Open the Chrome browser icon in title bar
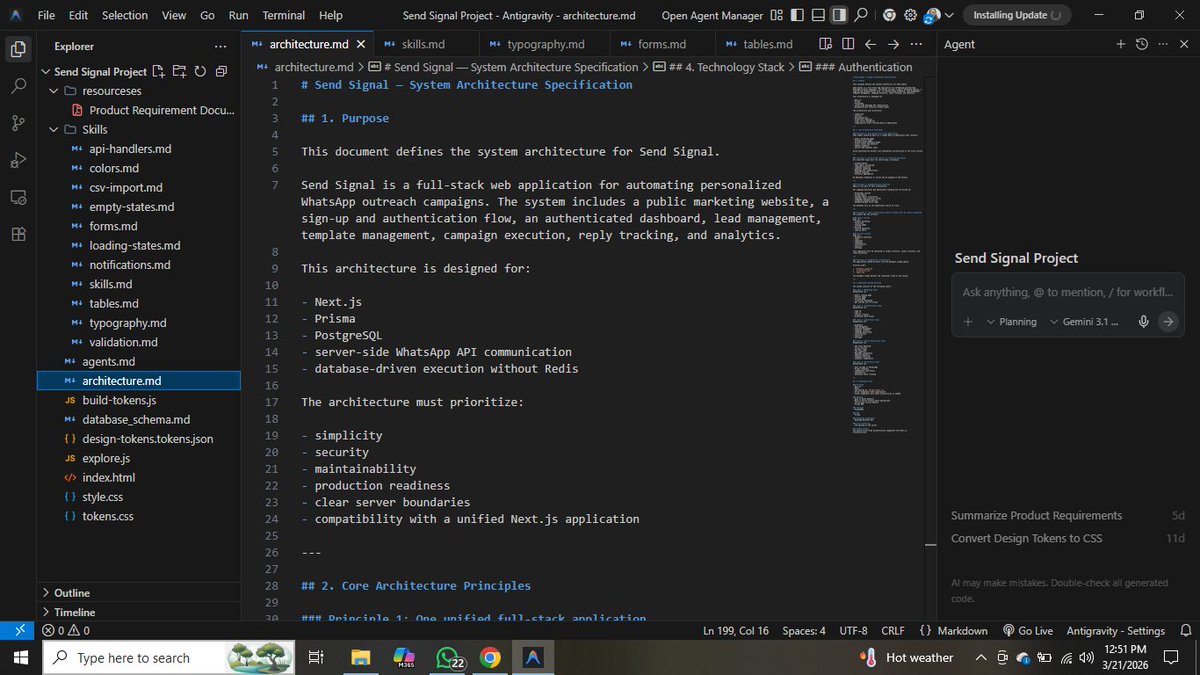 [890, 15]
